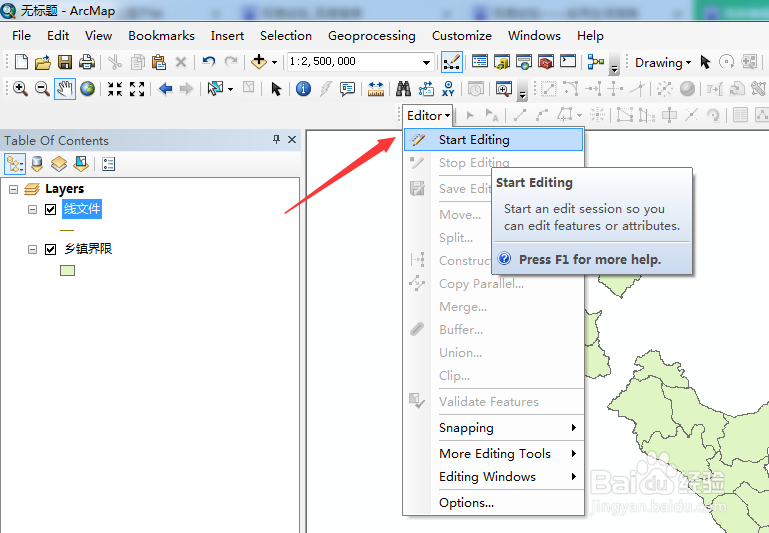
Task: Collapse the 乡镇界限 layer node
Action: (32, 250)
